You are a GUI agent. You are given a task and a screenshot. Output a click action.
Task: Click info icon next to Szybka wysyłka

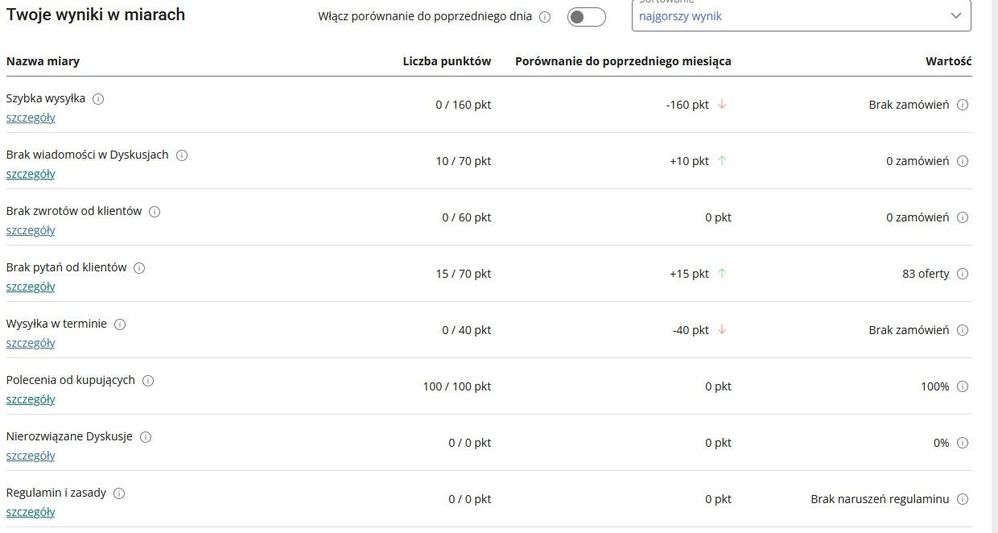[x=98, y=99]
